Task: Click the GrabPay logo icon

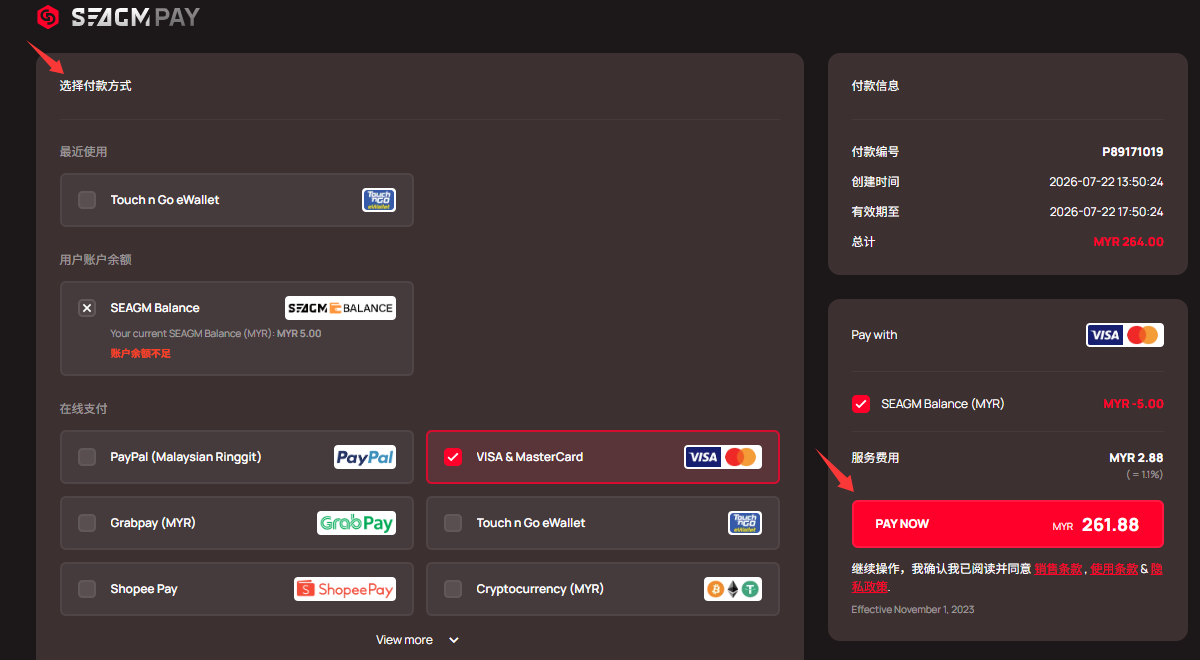Action: 356,523
